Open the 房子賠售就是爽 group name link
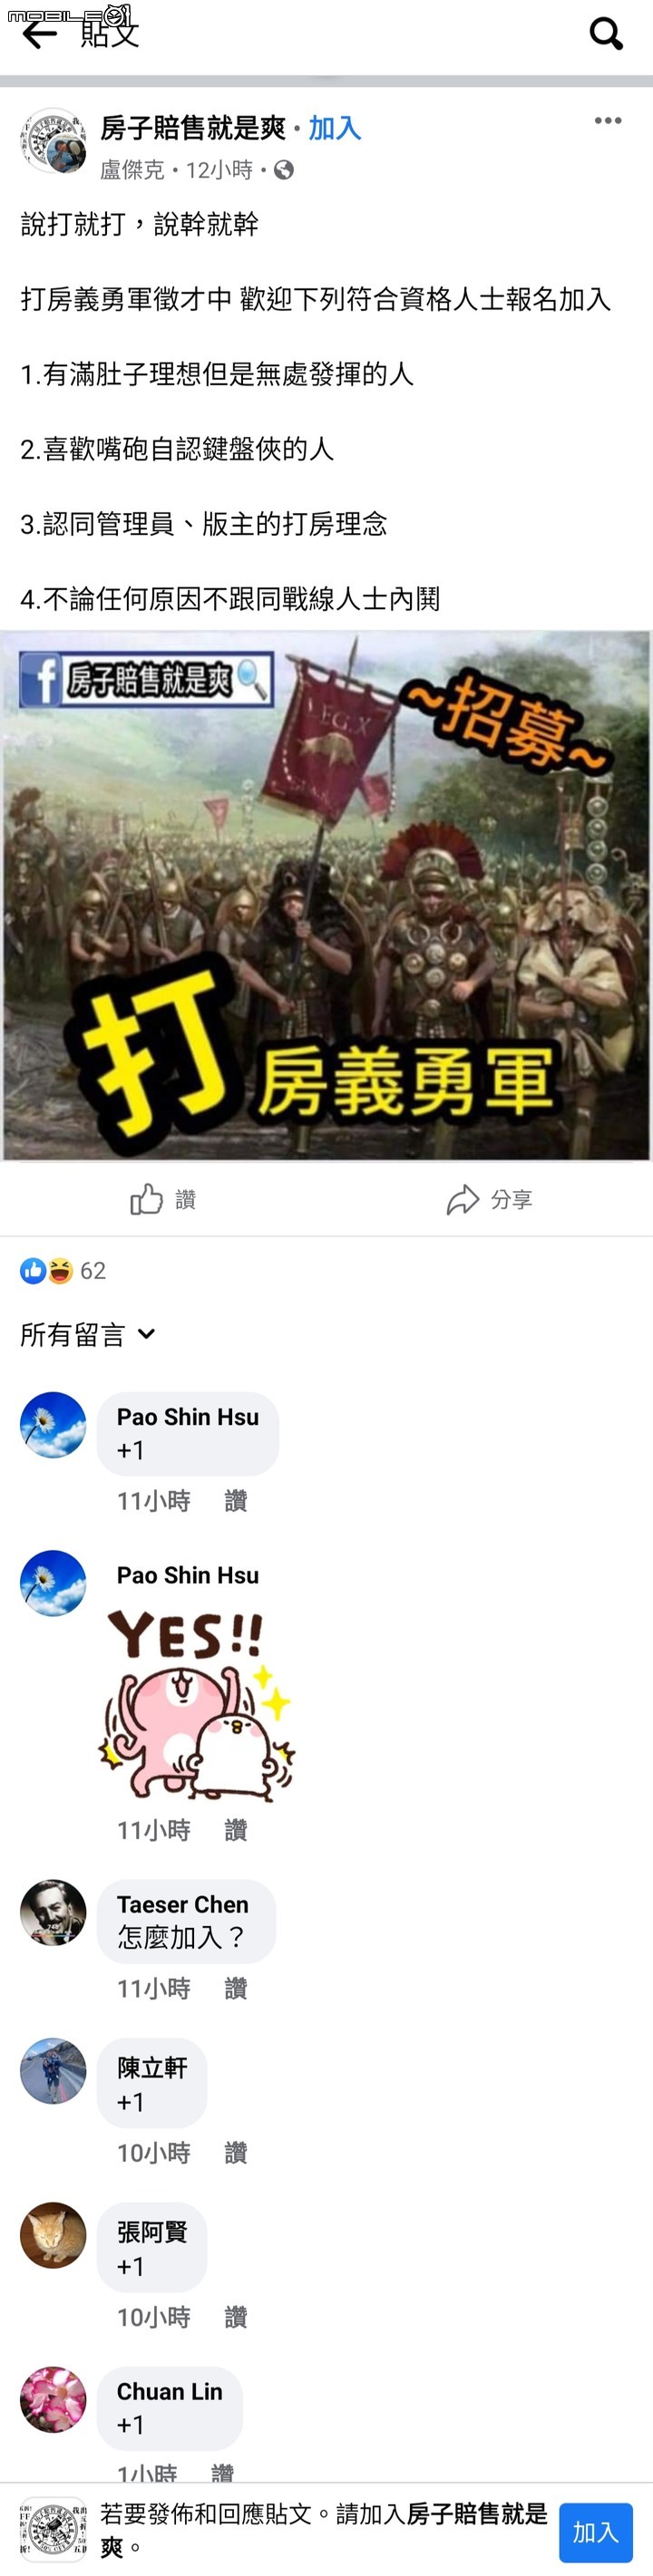 click(x=193, y=128)
